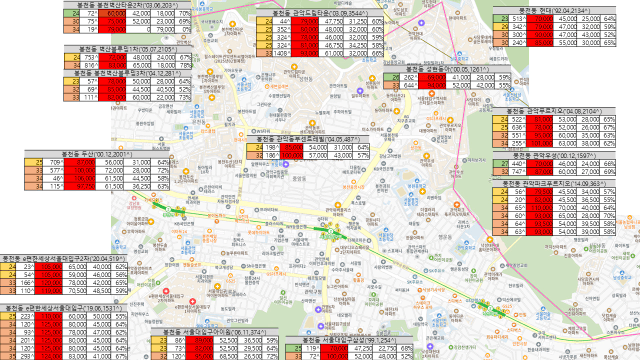
Task: Click 89,000 in the 서울대입구아이원 table
Action: pyautogui.click(x=199, y=340)
